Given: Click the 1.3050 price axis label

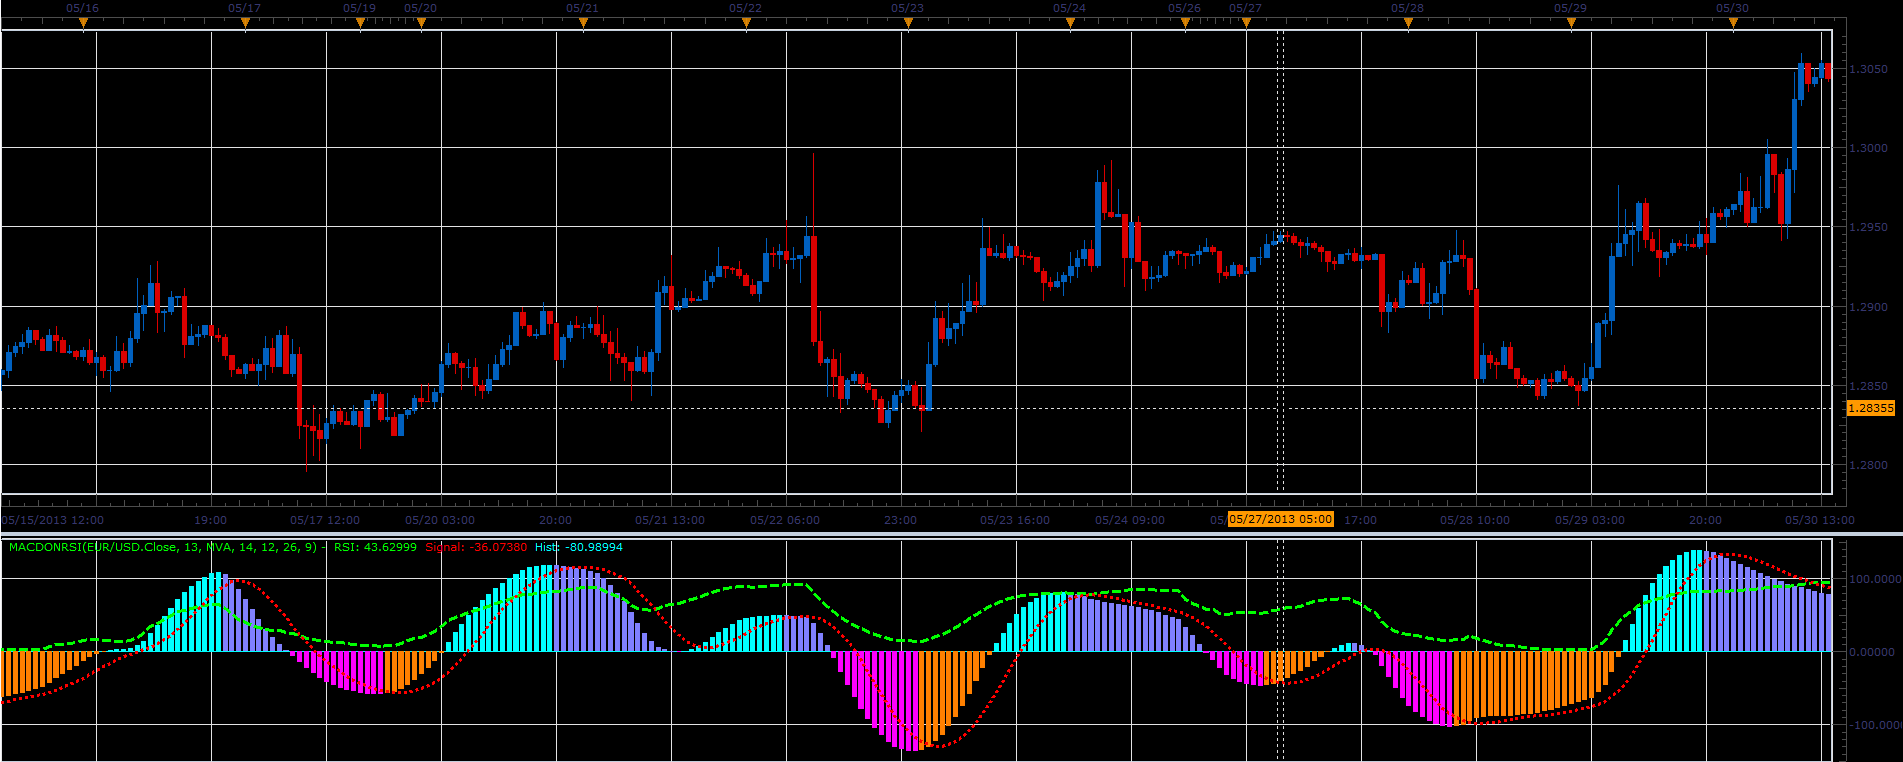Looking at the screenshot, I should 1869,69.
